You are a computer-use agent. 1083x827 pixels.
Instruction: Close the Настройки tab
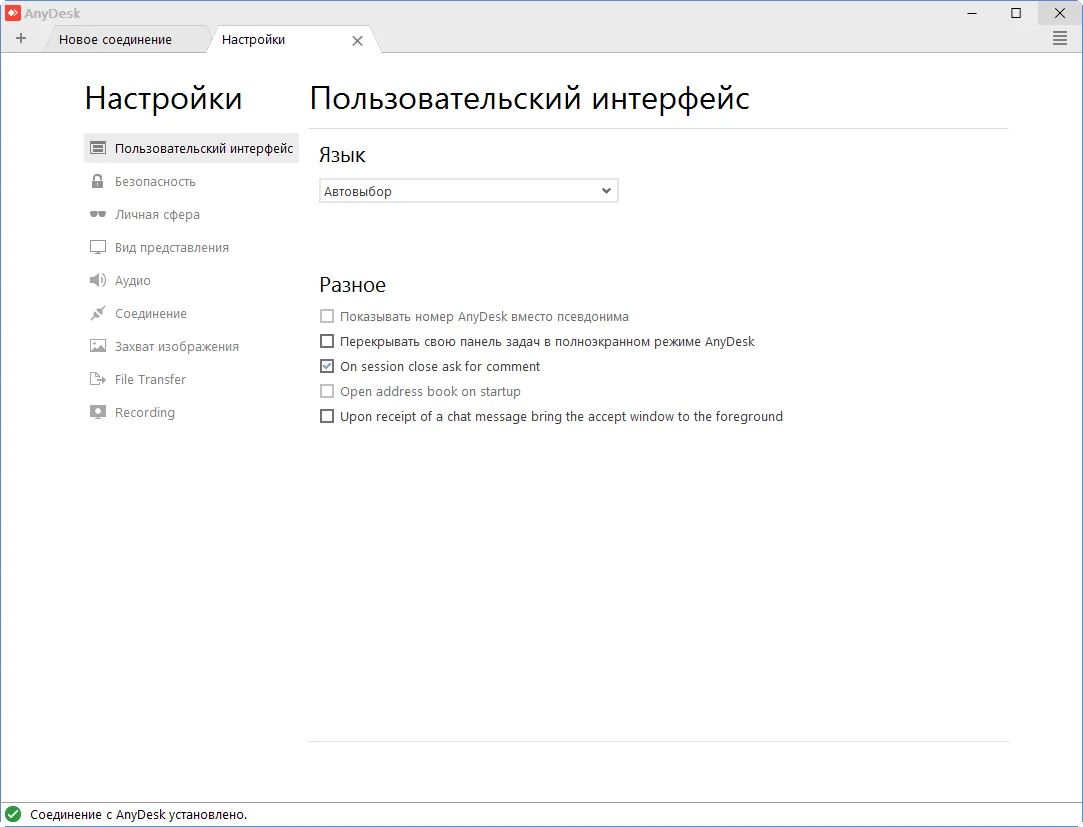(357, 41)
